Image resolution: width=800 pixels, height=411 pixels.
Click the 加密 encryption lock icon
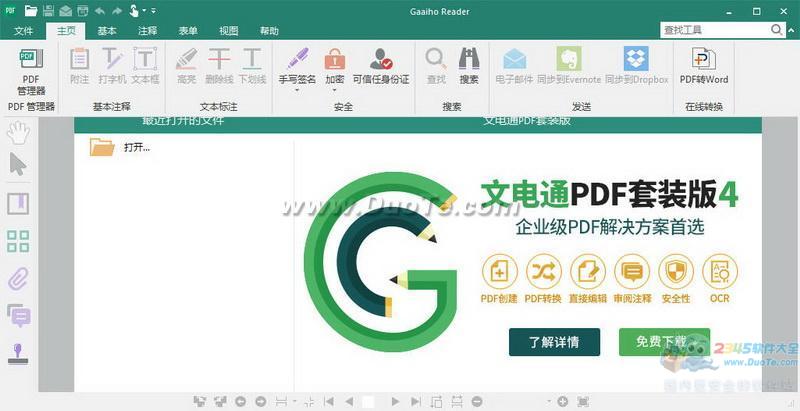coord(335,60)
